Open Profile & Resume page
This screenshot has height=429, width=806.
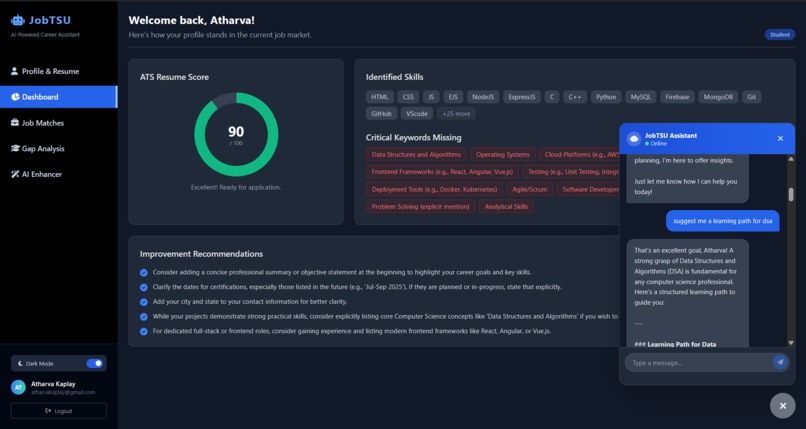[59, 71]
